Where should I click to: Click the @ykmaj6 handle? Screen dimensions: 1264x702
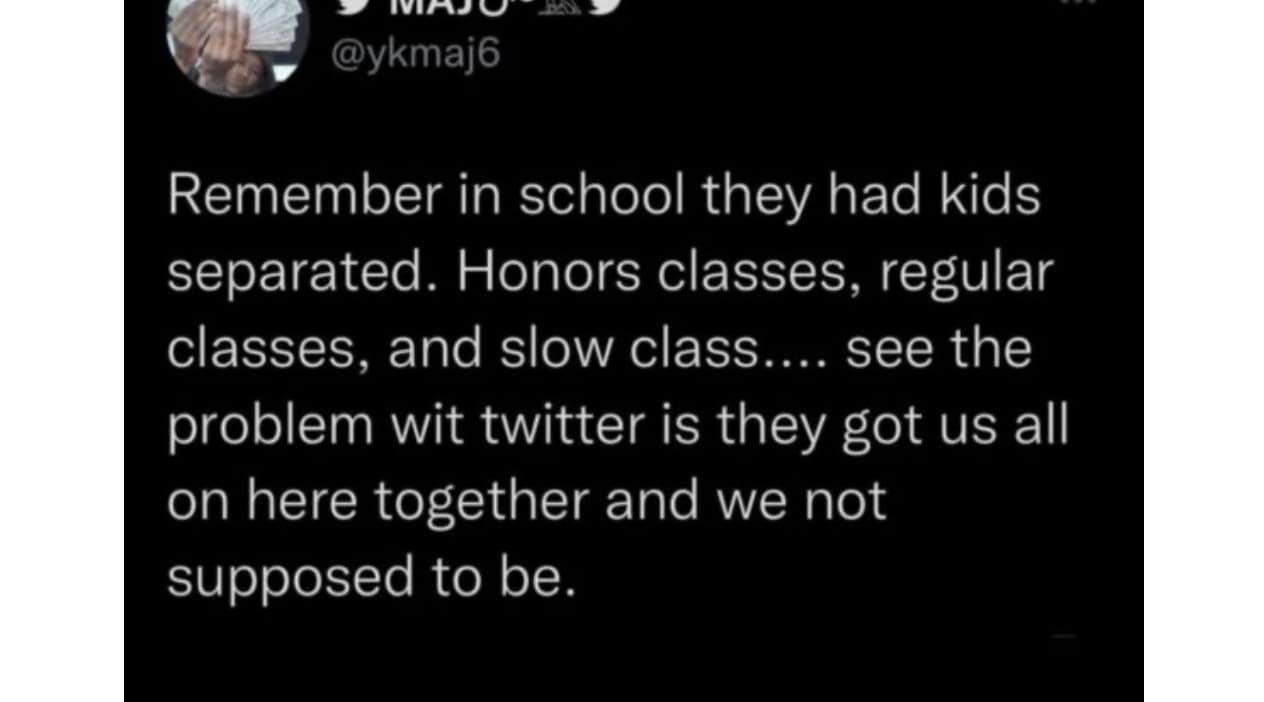(415, 57)
